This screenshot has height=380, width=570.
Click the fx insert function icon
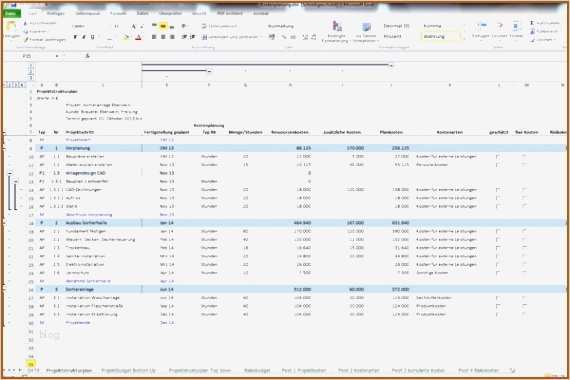pos(87,56)
